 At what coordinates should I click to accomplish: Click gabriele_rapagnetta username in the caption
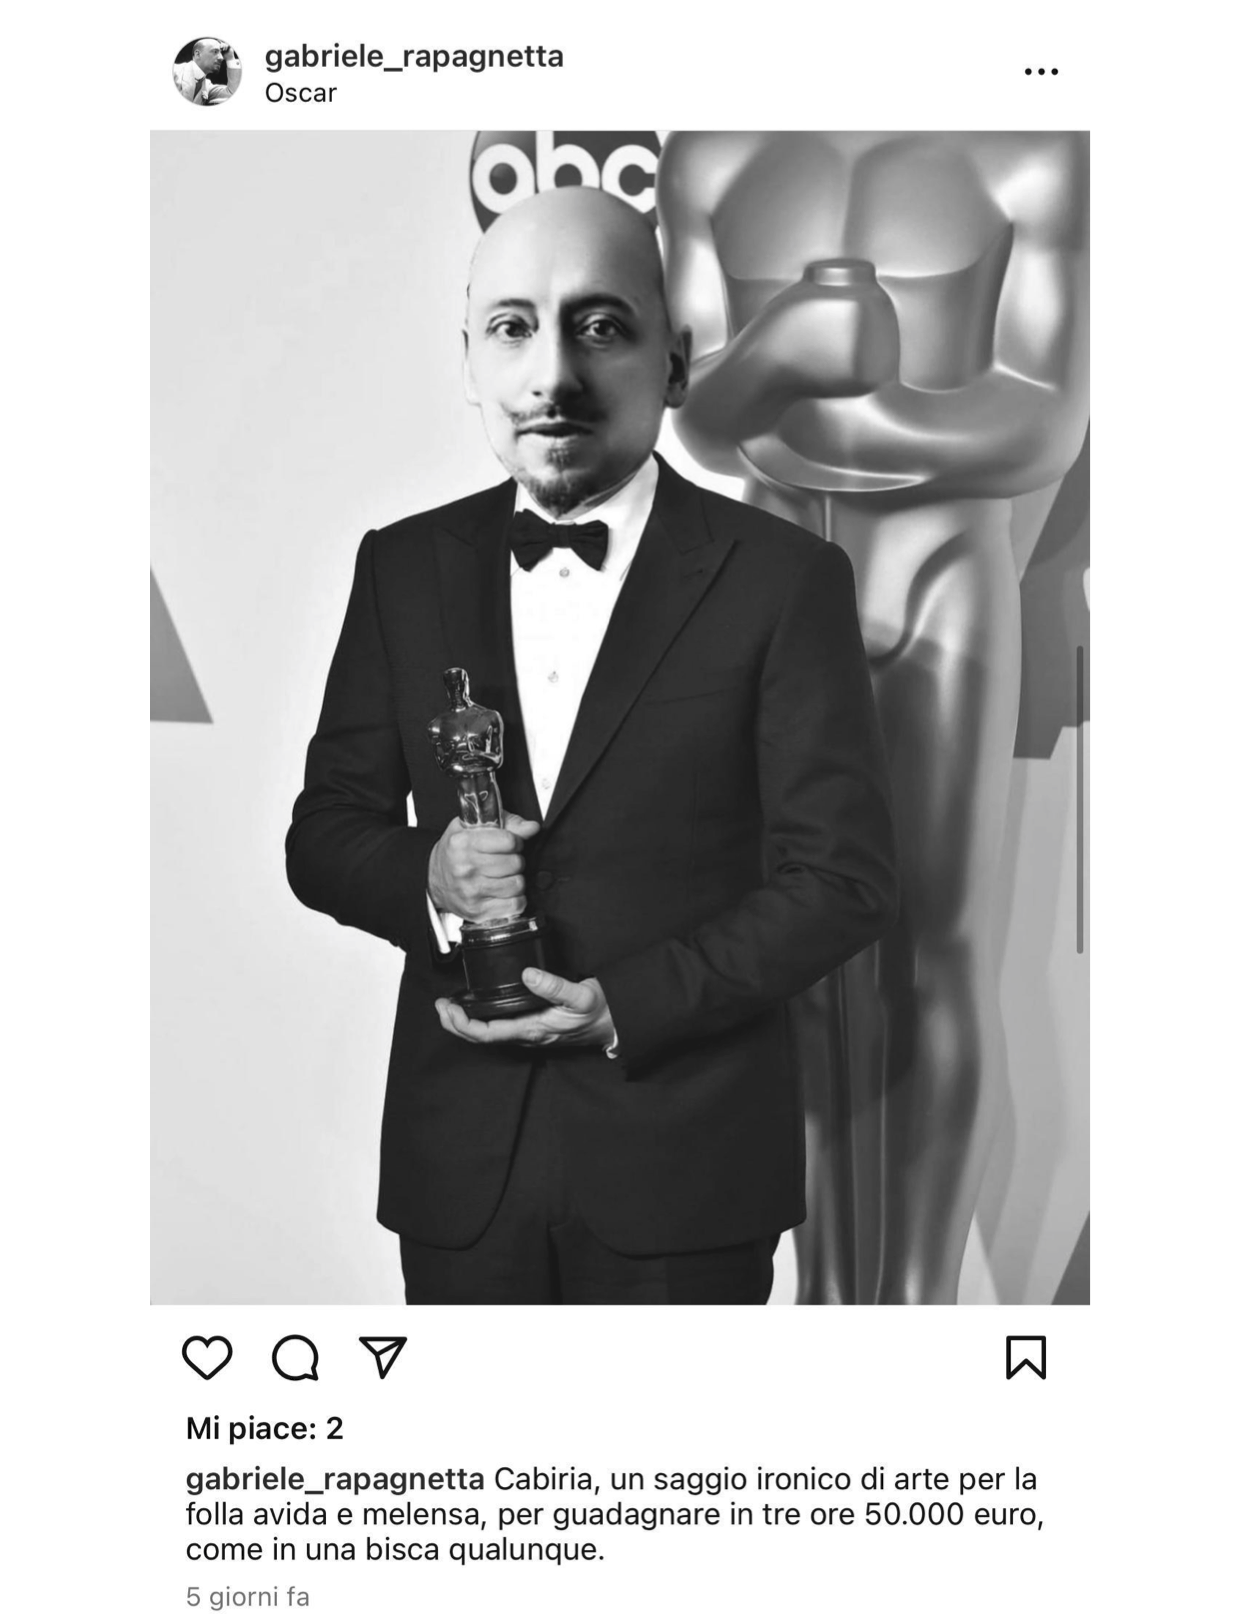click(x=335, y=1479)
